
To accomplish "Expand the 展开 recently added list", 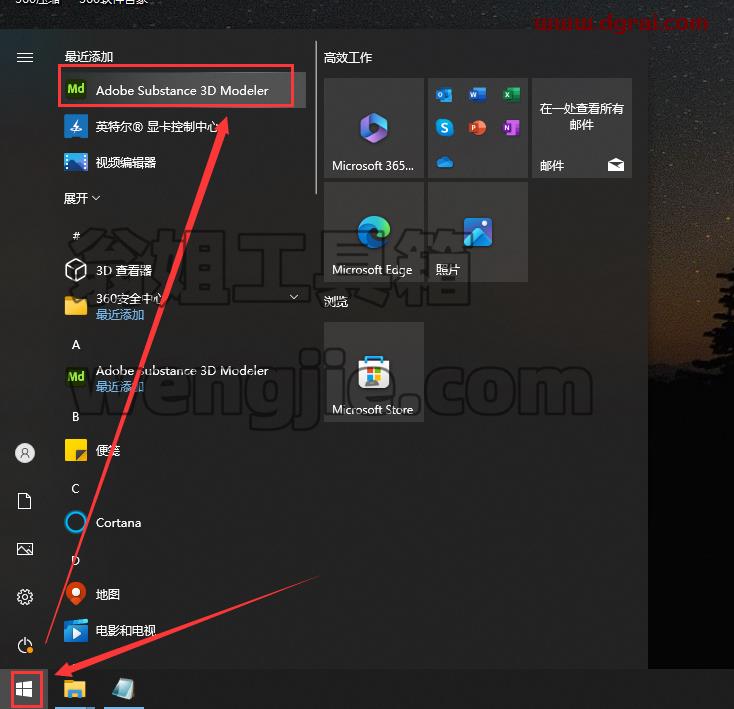I will coord(82,198).
